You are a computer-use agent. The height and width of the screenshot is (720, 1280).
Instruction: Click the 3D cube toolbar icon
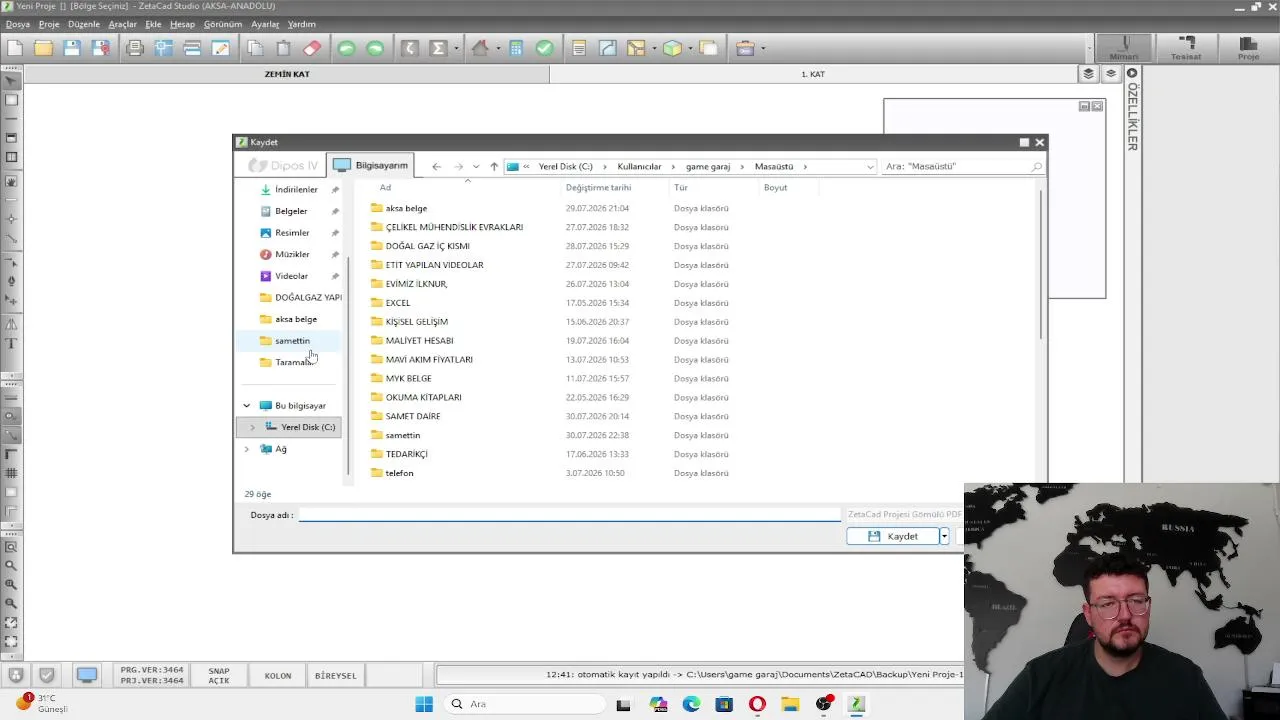(x=672, y=48)
